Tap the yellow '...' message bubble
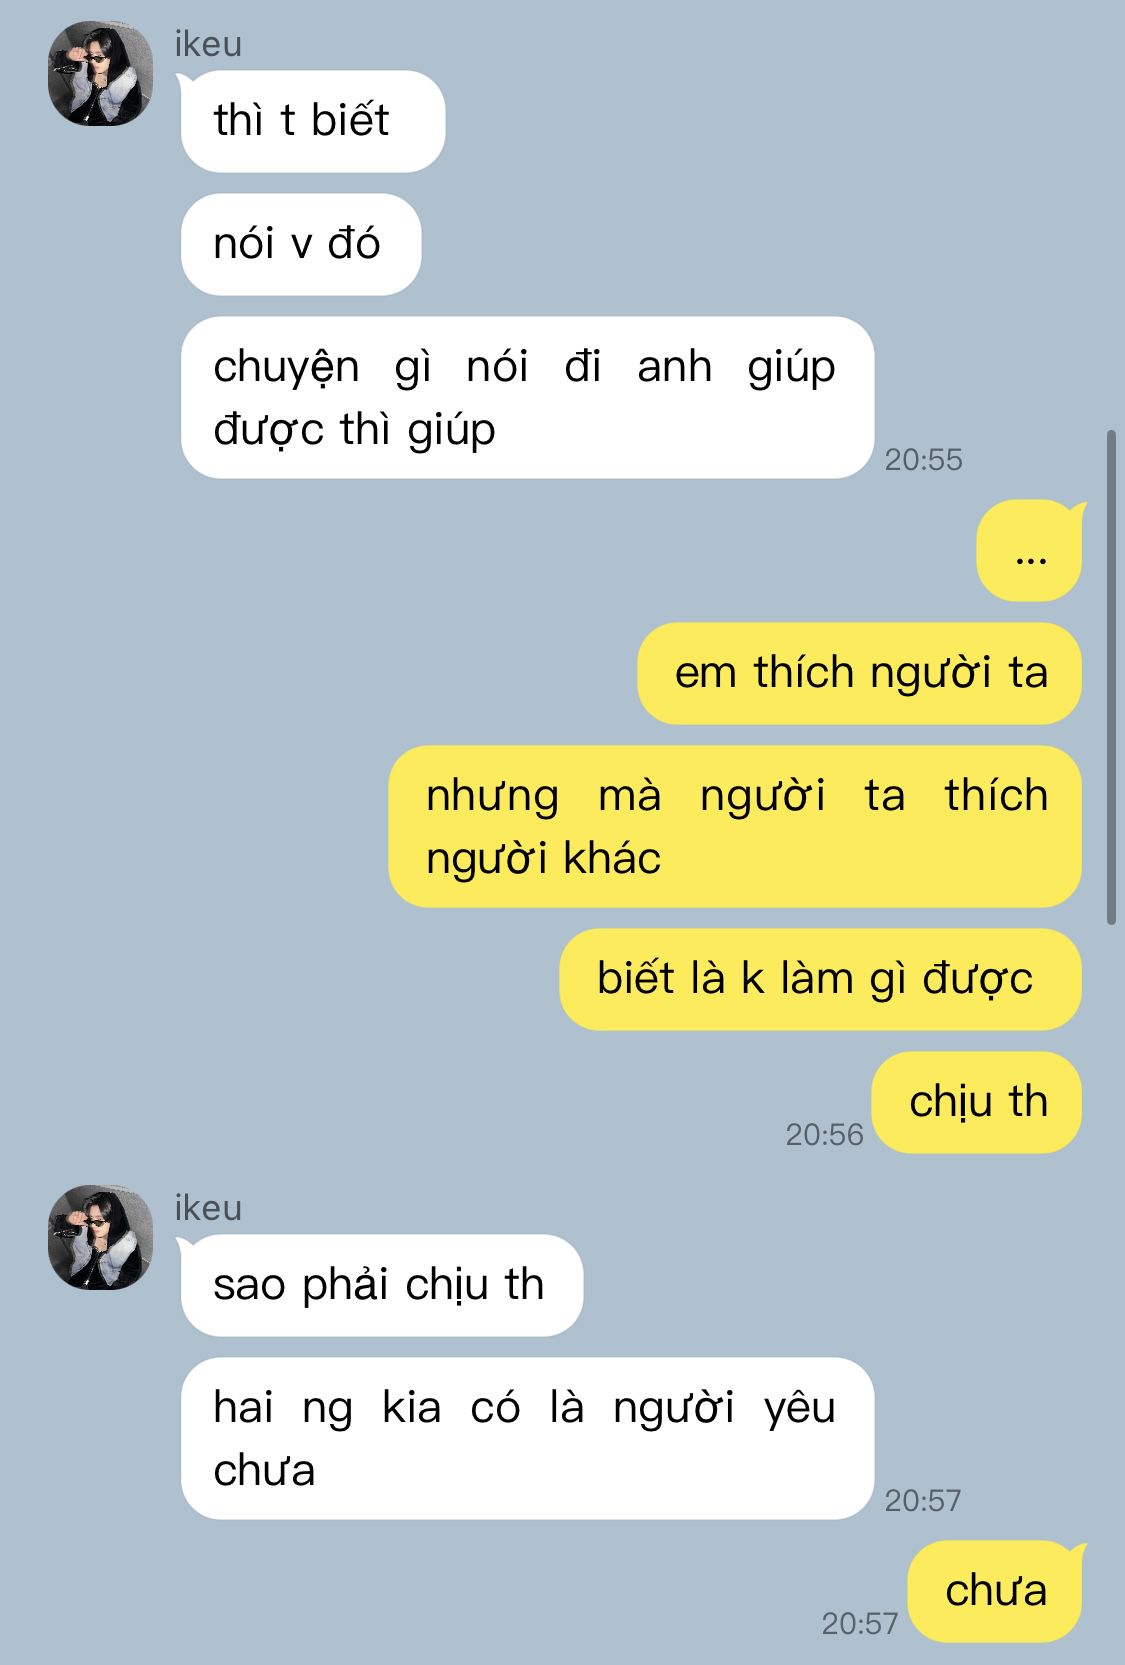The width and height of the screenshot is (1125, 1665). [x=1030, y=551]
